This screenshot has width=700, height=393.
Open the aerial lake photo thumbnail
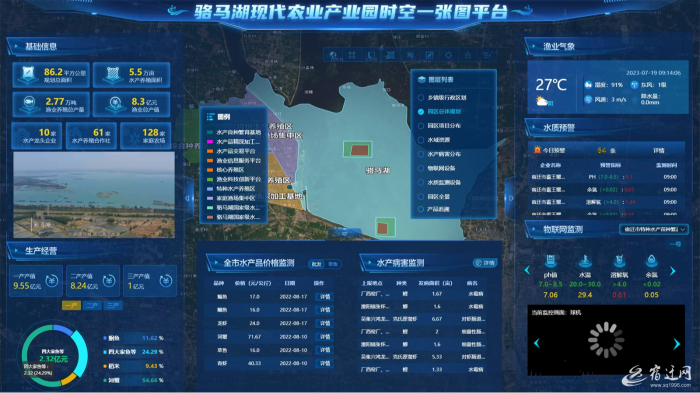click(x=94, y=195)
